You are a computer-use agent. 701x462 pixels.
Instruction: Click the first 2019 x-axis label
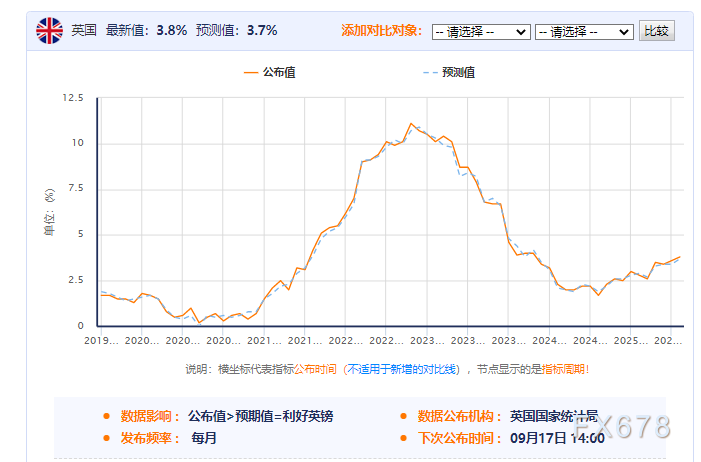pos(101,340)
